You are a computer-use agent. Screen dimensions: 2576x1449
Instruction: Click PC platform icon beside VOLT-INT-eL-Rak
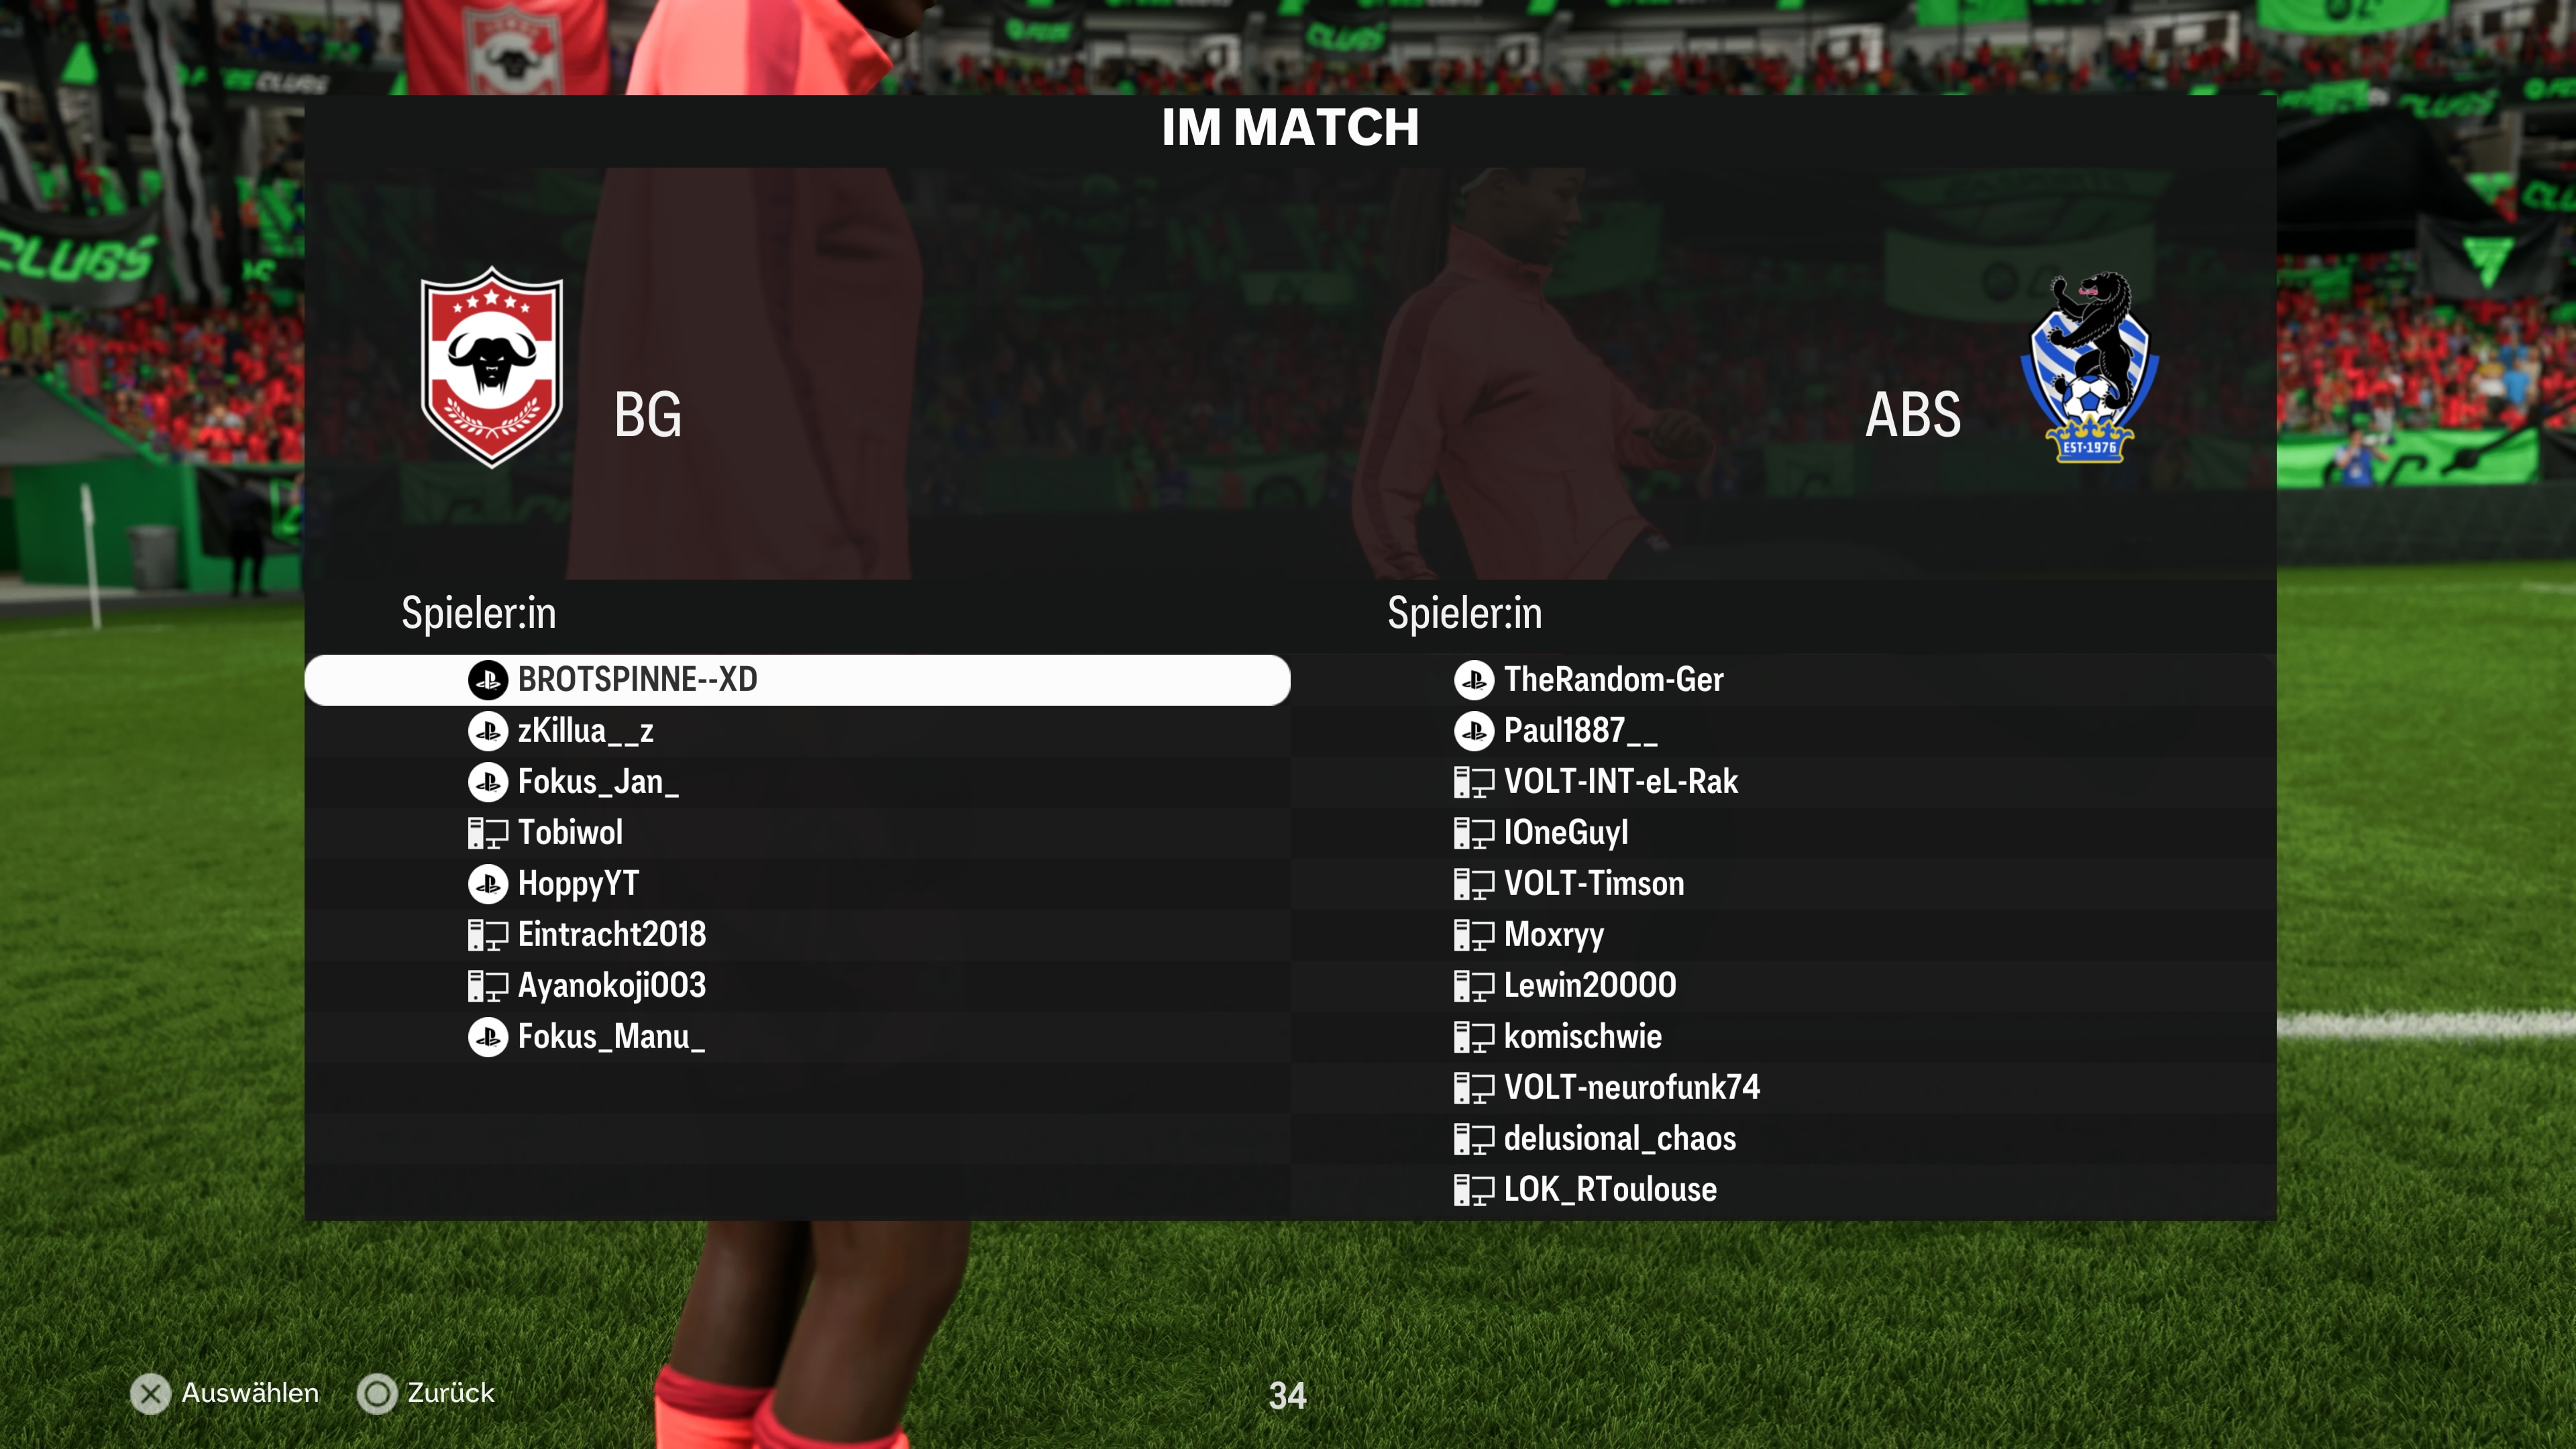pyautogui.click(x=1474, y=782)
